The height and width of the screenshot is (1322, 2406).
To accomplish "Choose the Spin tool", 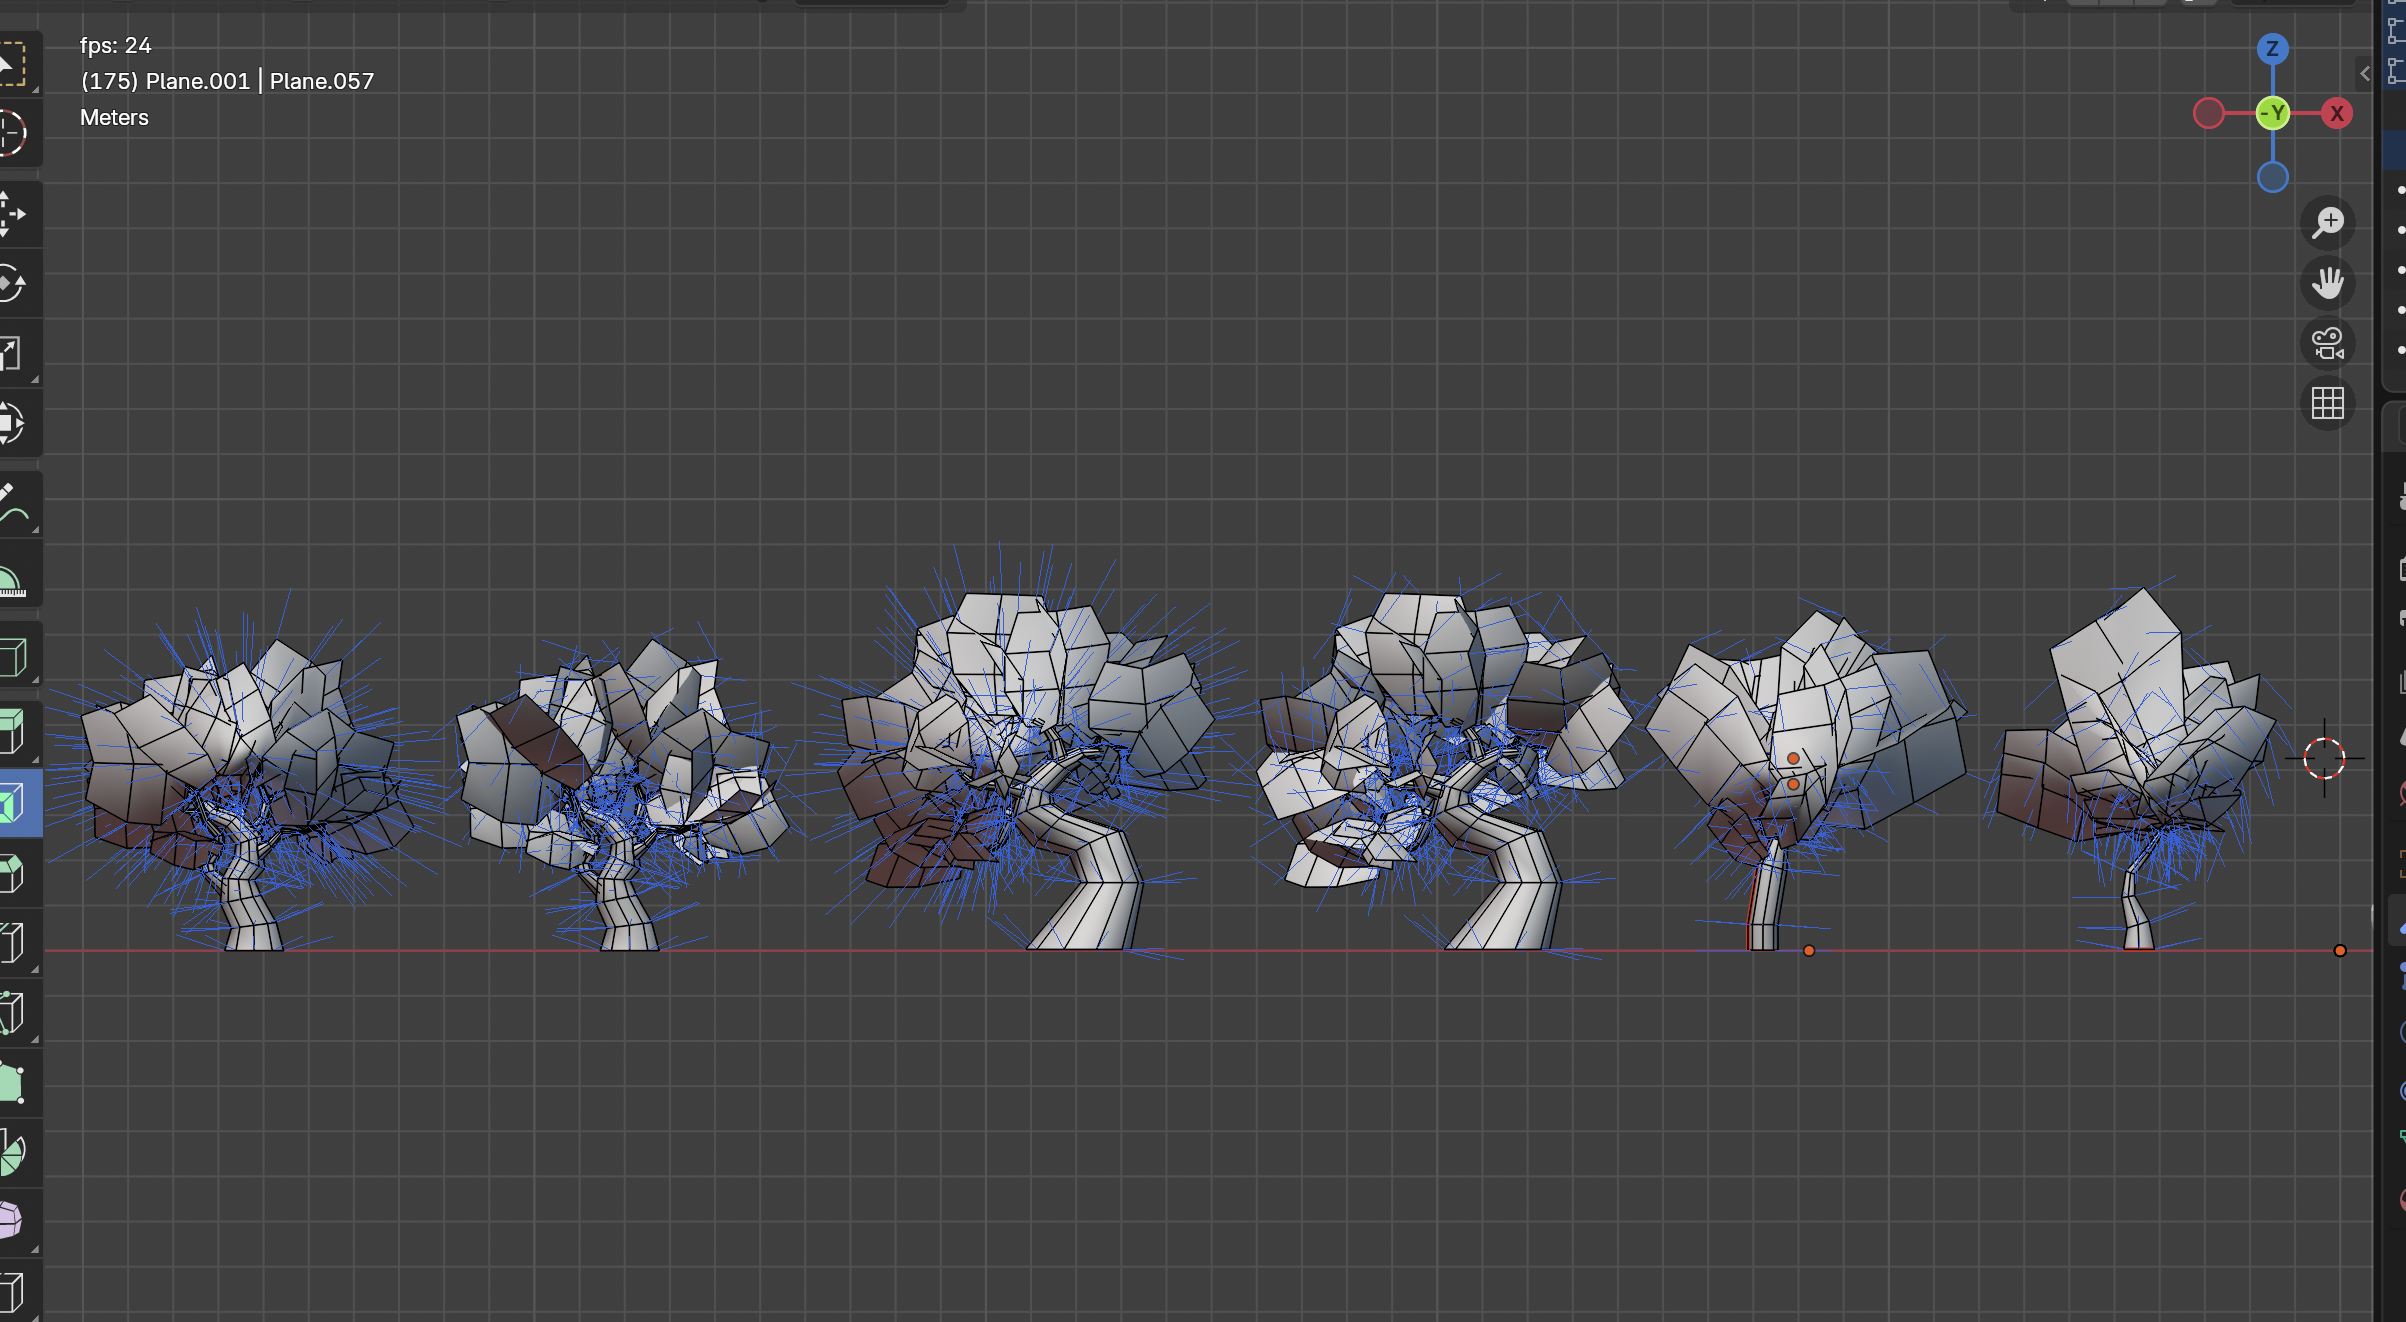I will (x=12, y=1153).
